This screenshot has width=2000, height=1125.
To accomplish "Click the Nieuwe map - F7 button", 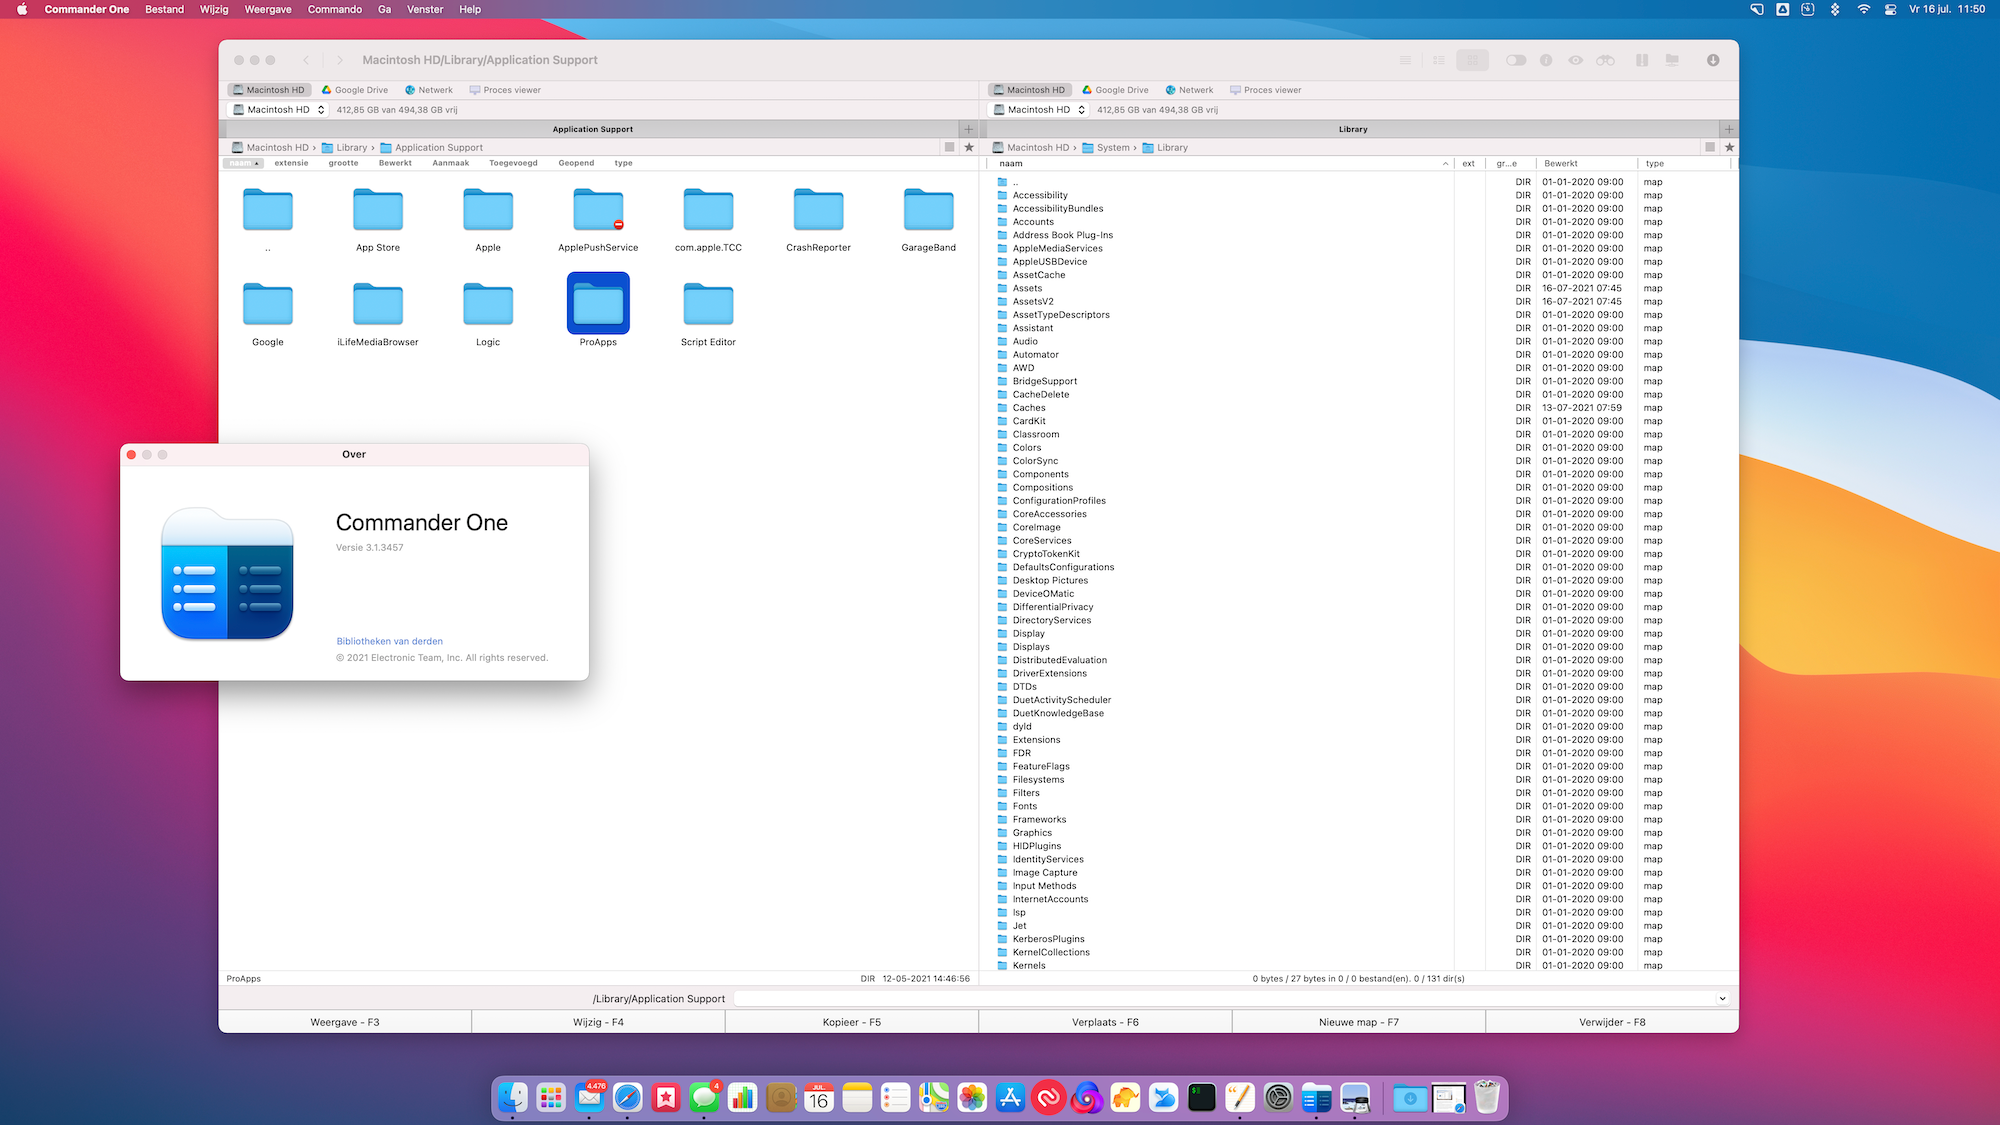I will tap(1359, 1022).
